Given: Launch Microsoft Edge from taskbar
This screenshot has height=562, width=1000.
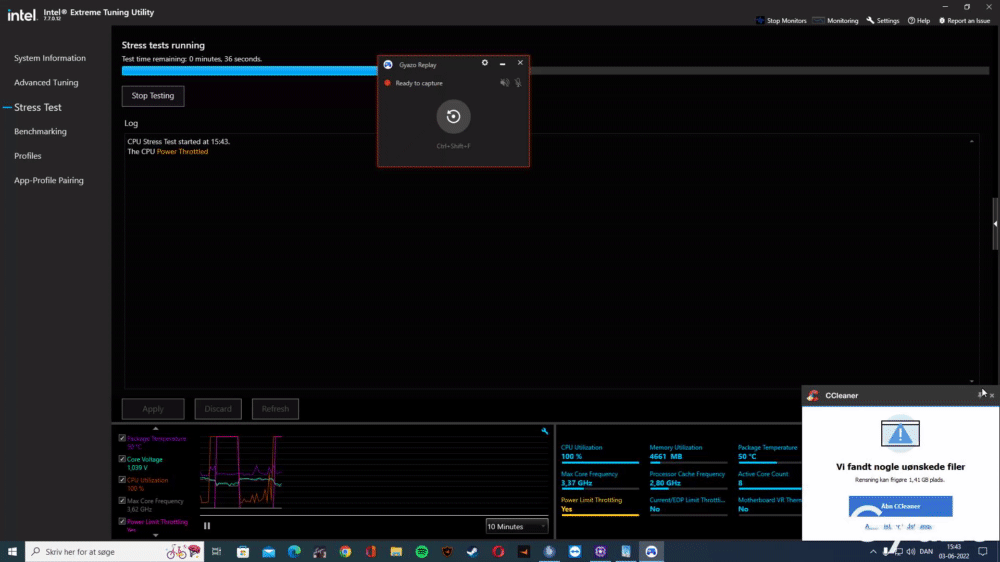Looking at the screenshot, I should coord(294,551).
